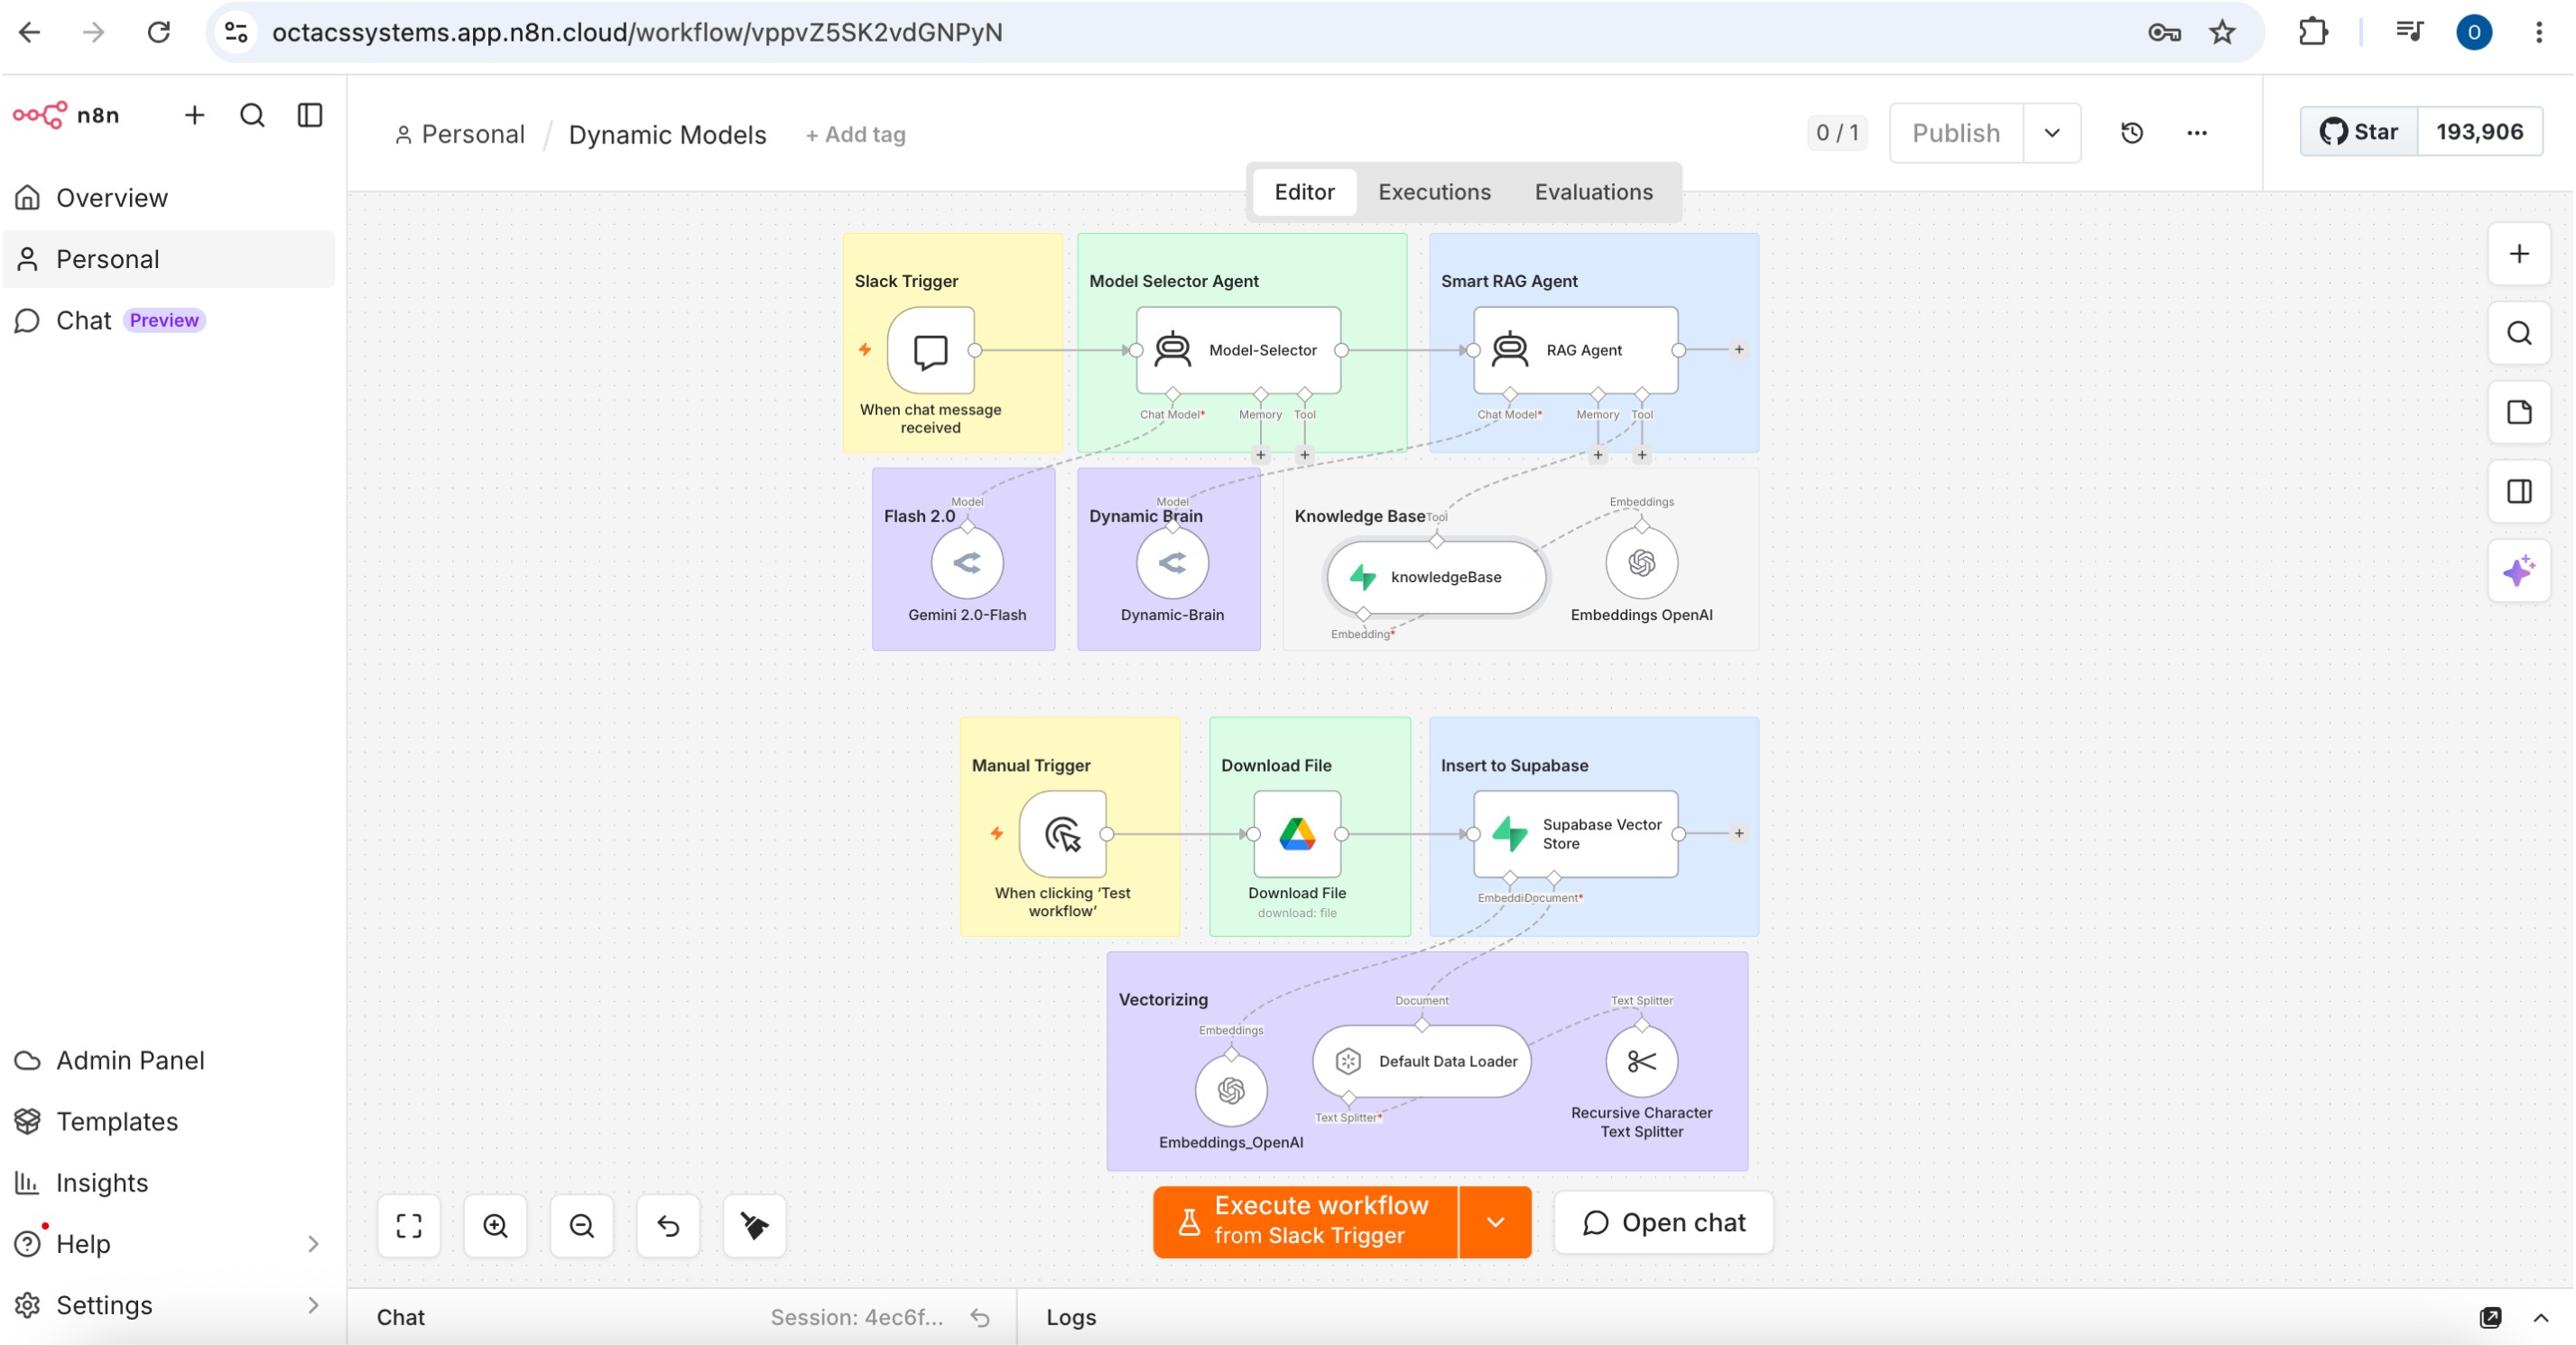Open Personal in the sidebar

168,259
